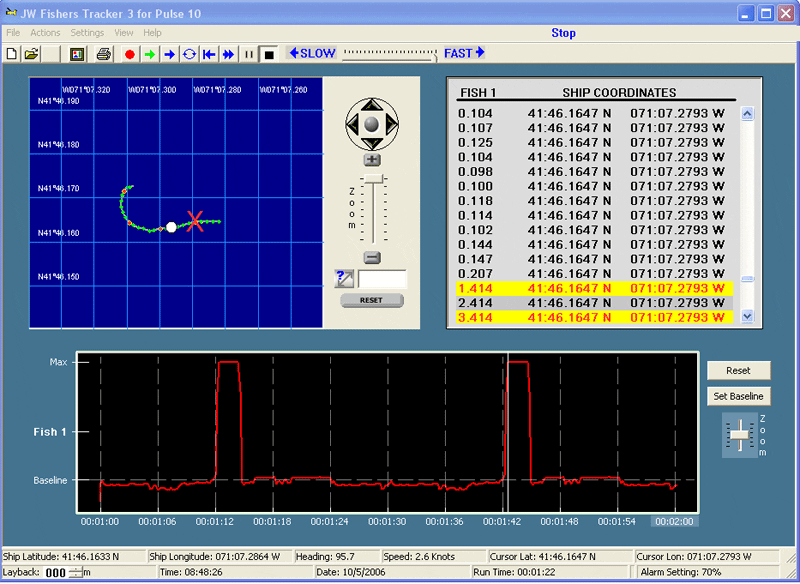Open the View menu
This screenshot has width=800, height=584.
[123, 33]
